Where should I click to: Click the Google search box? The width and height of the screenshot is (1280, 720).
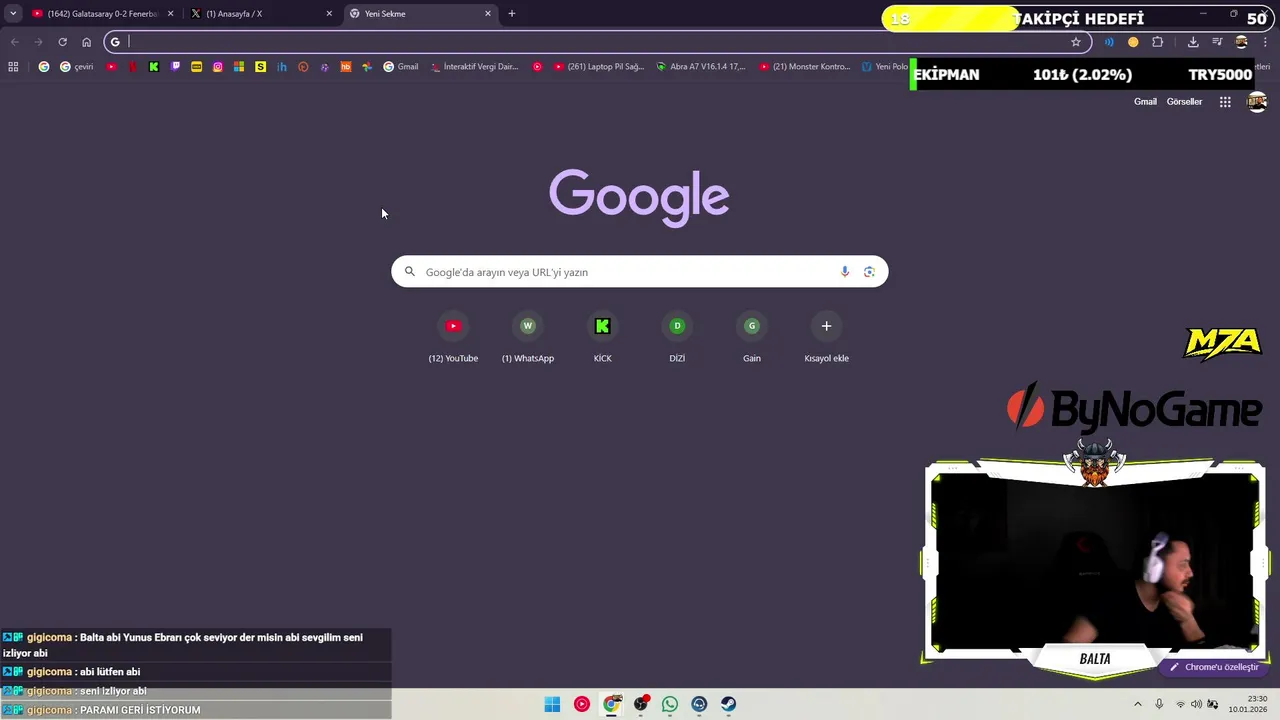pyautogui.click(x=640, y=272)
